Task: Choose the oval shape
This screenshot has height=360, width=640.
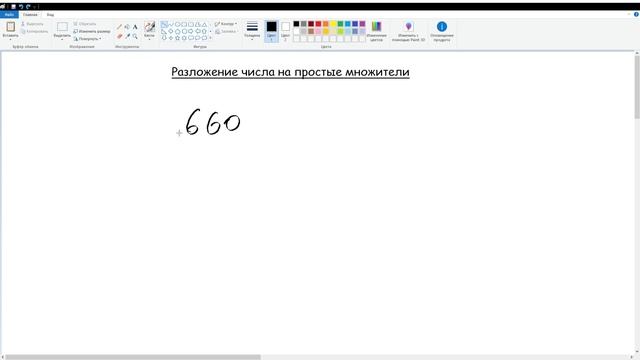Action: (178, 24)
